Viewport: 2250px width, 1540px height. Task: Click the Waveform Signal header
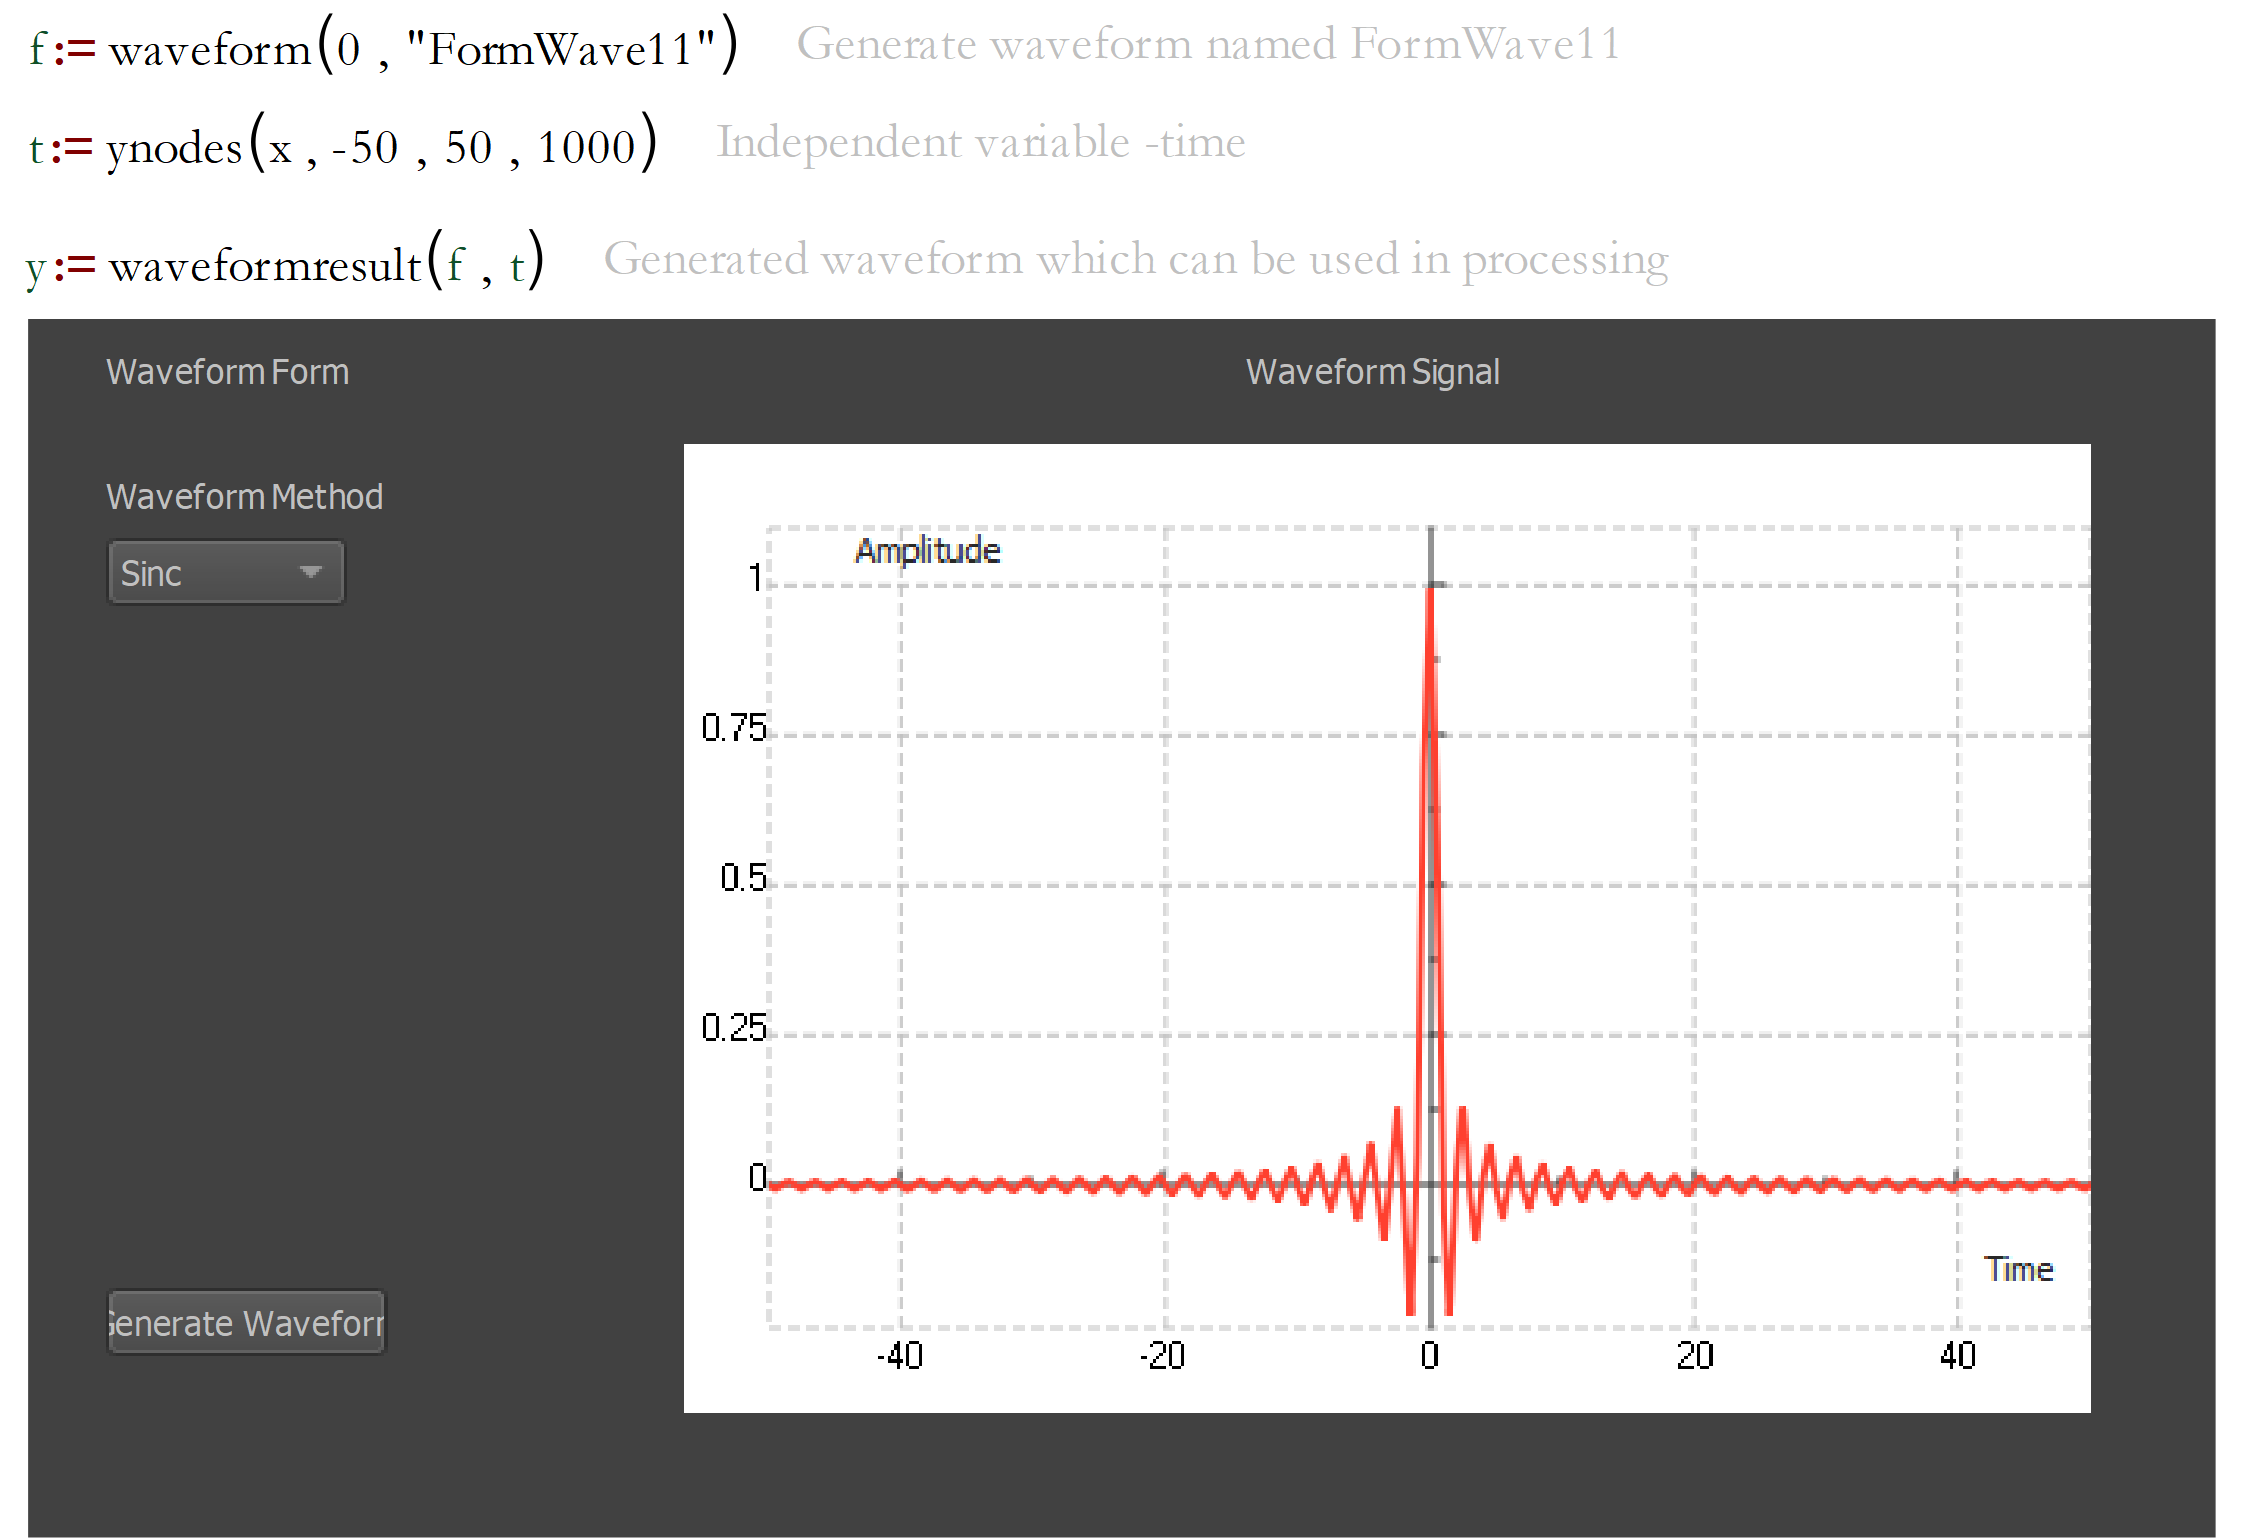[x=1372, y=371]
